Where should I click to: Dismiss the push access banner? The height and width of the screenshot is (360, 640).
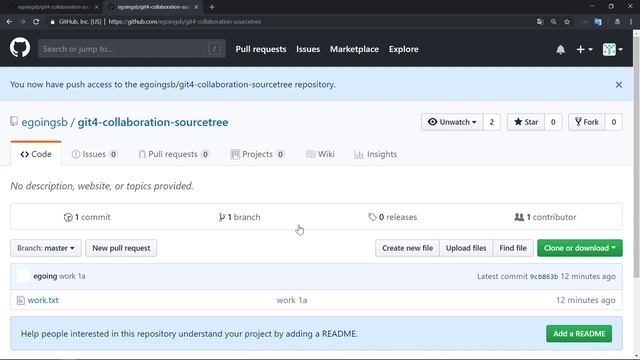click(x=619, y=84)
